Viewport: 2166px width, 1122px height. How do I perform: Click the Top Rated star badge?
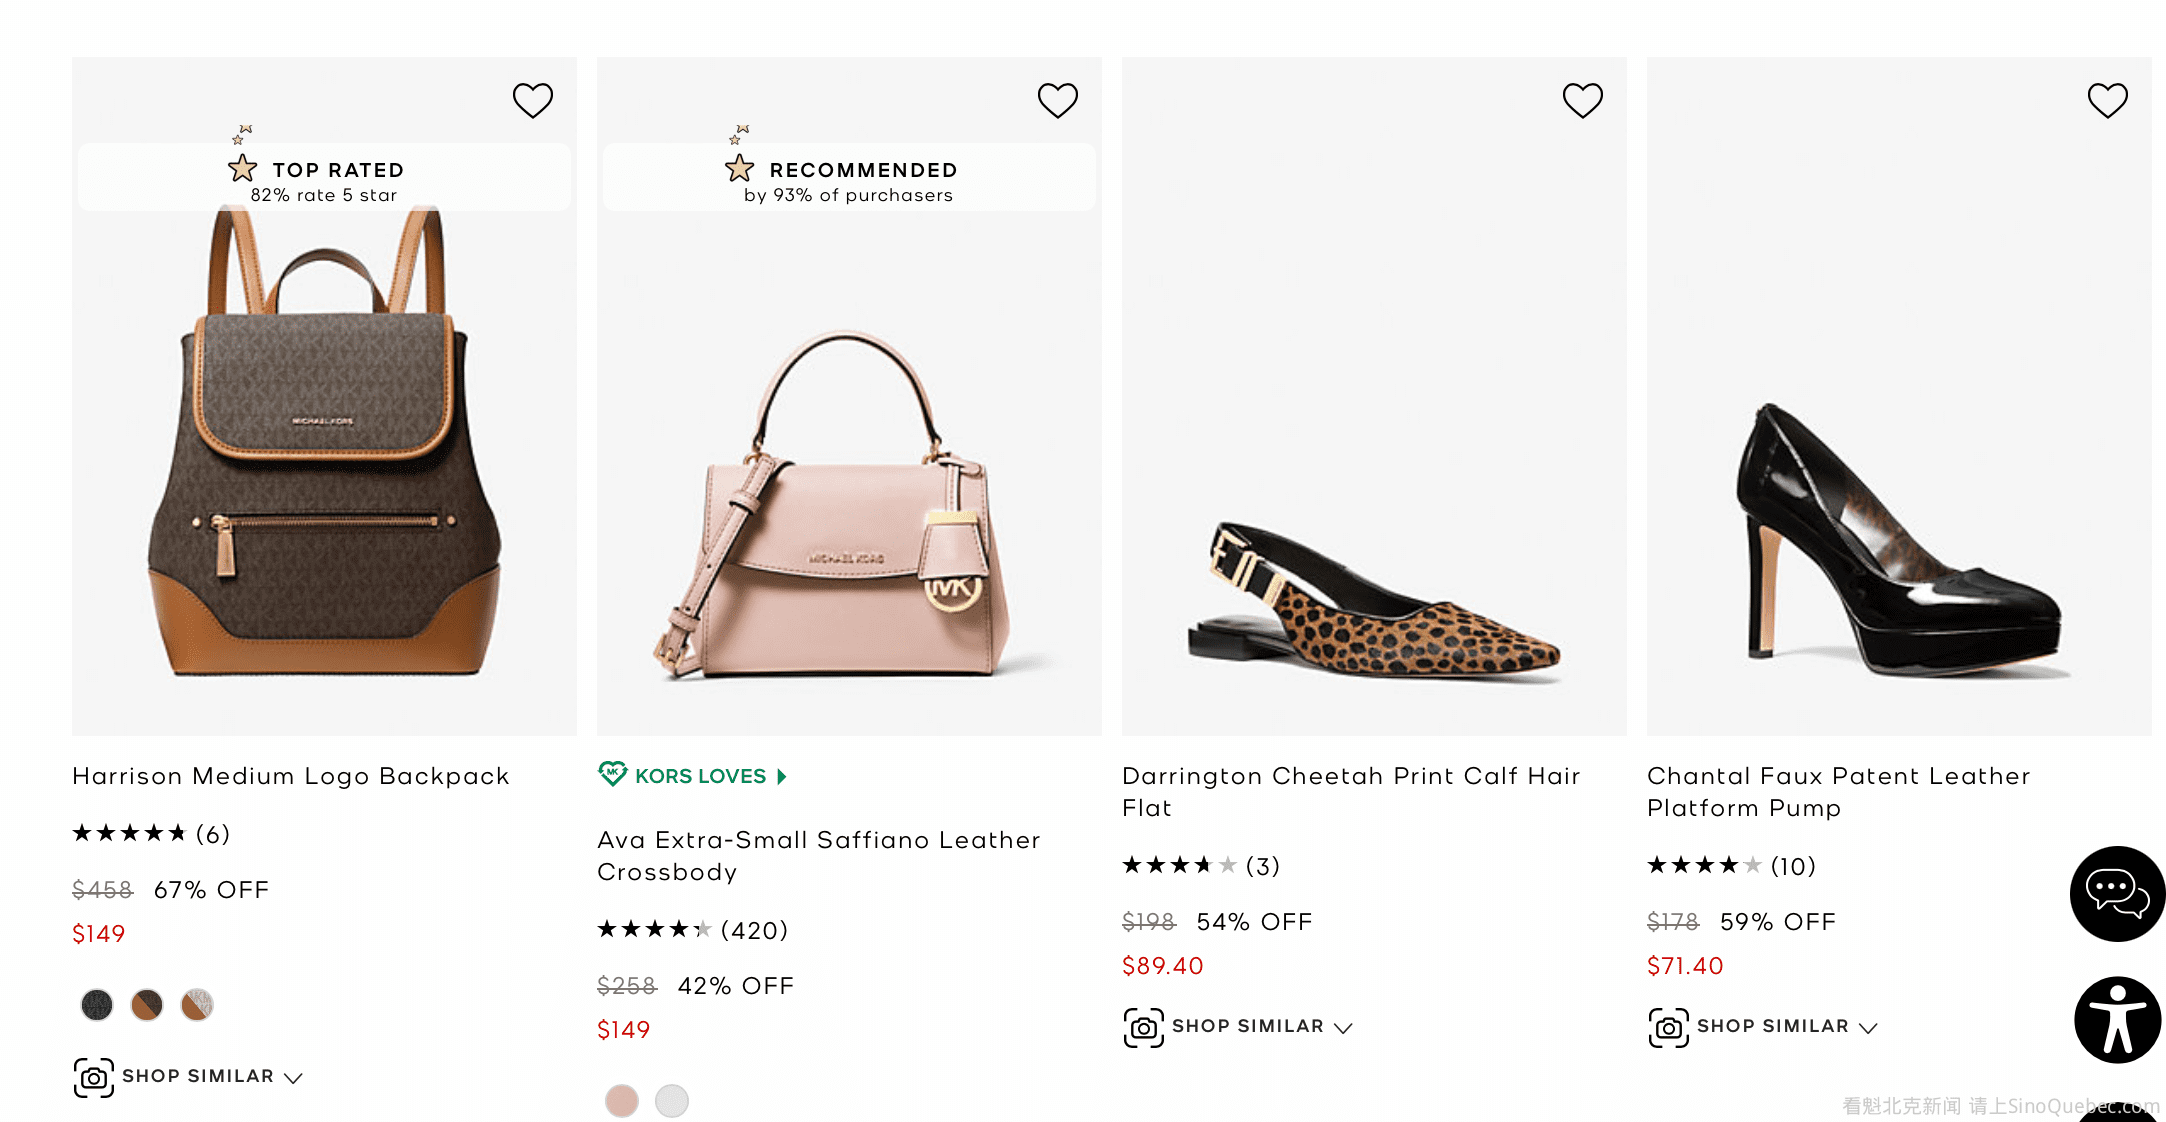coord(242,168)
